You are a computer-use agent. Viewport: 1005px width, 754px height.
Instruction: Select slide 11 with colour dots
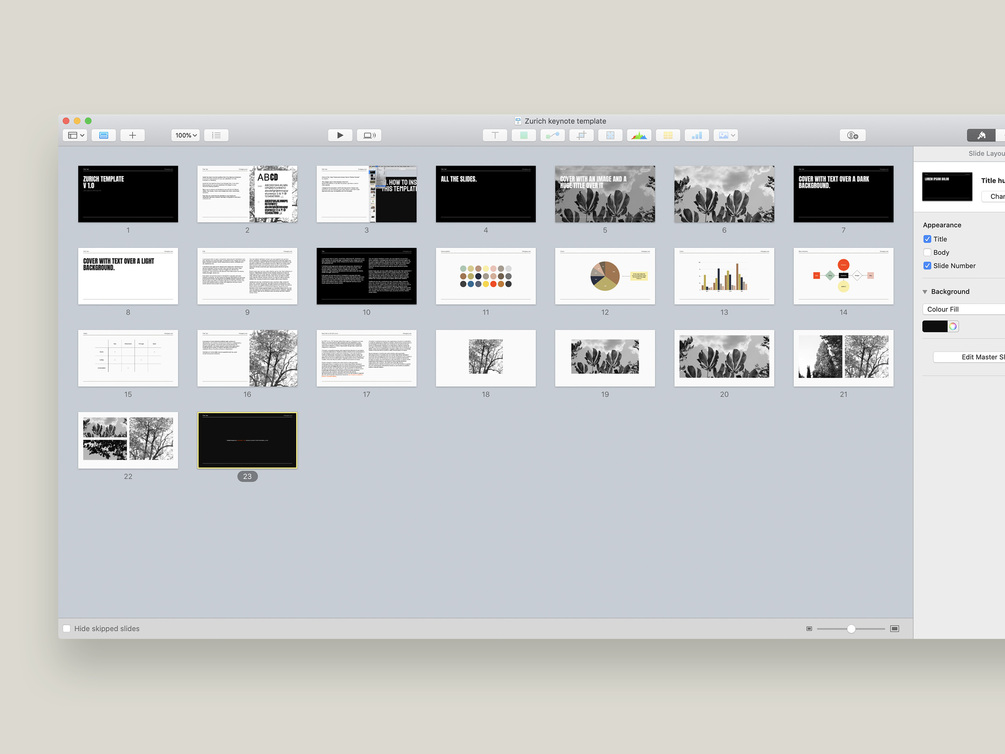click(x=486, y=276)
